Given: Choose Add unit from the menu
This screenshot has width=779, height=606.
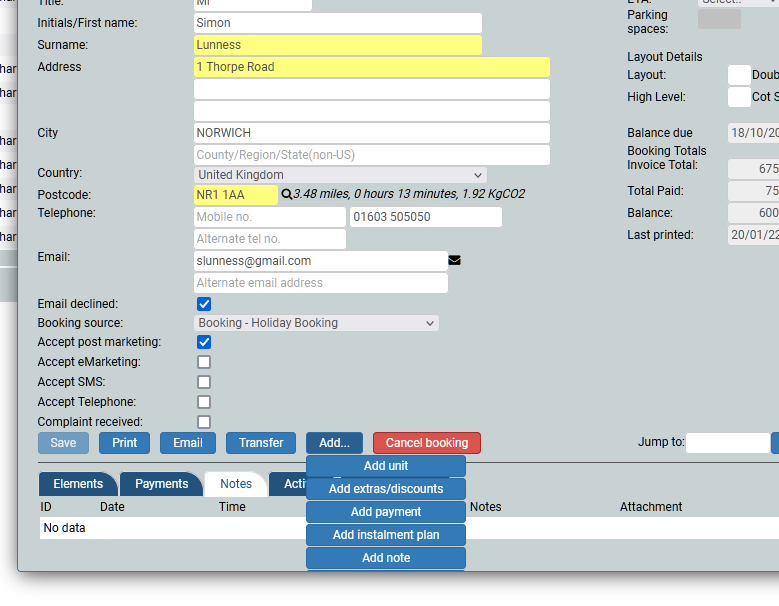Looking at the screenshot, I should click(386, 466).
